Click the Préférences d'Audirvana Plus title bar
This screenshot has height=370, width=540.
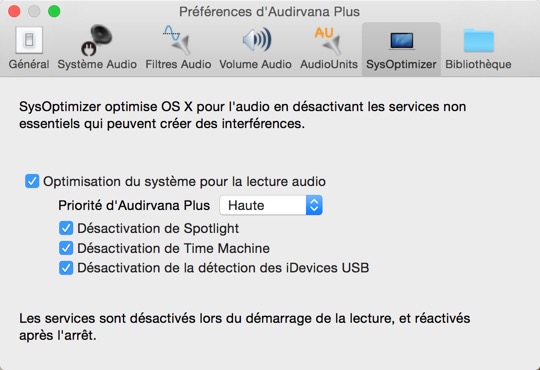[269, 12]
